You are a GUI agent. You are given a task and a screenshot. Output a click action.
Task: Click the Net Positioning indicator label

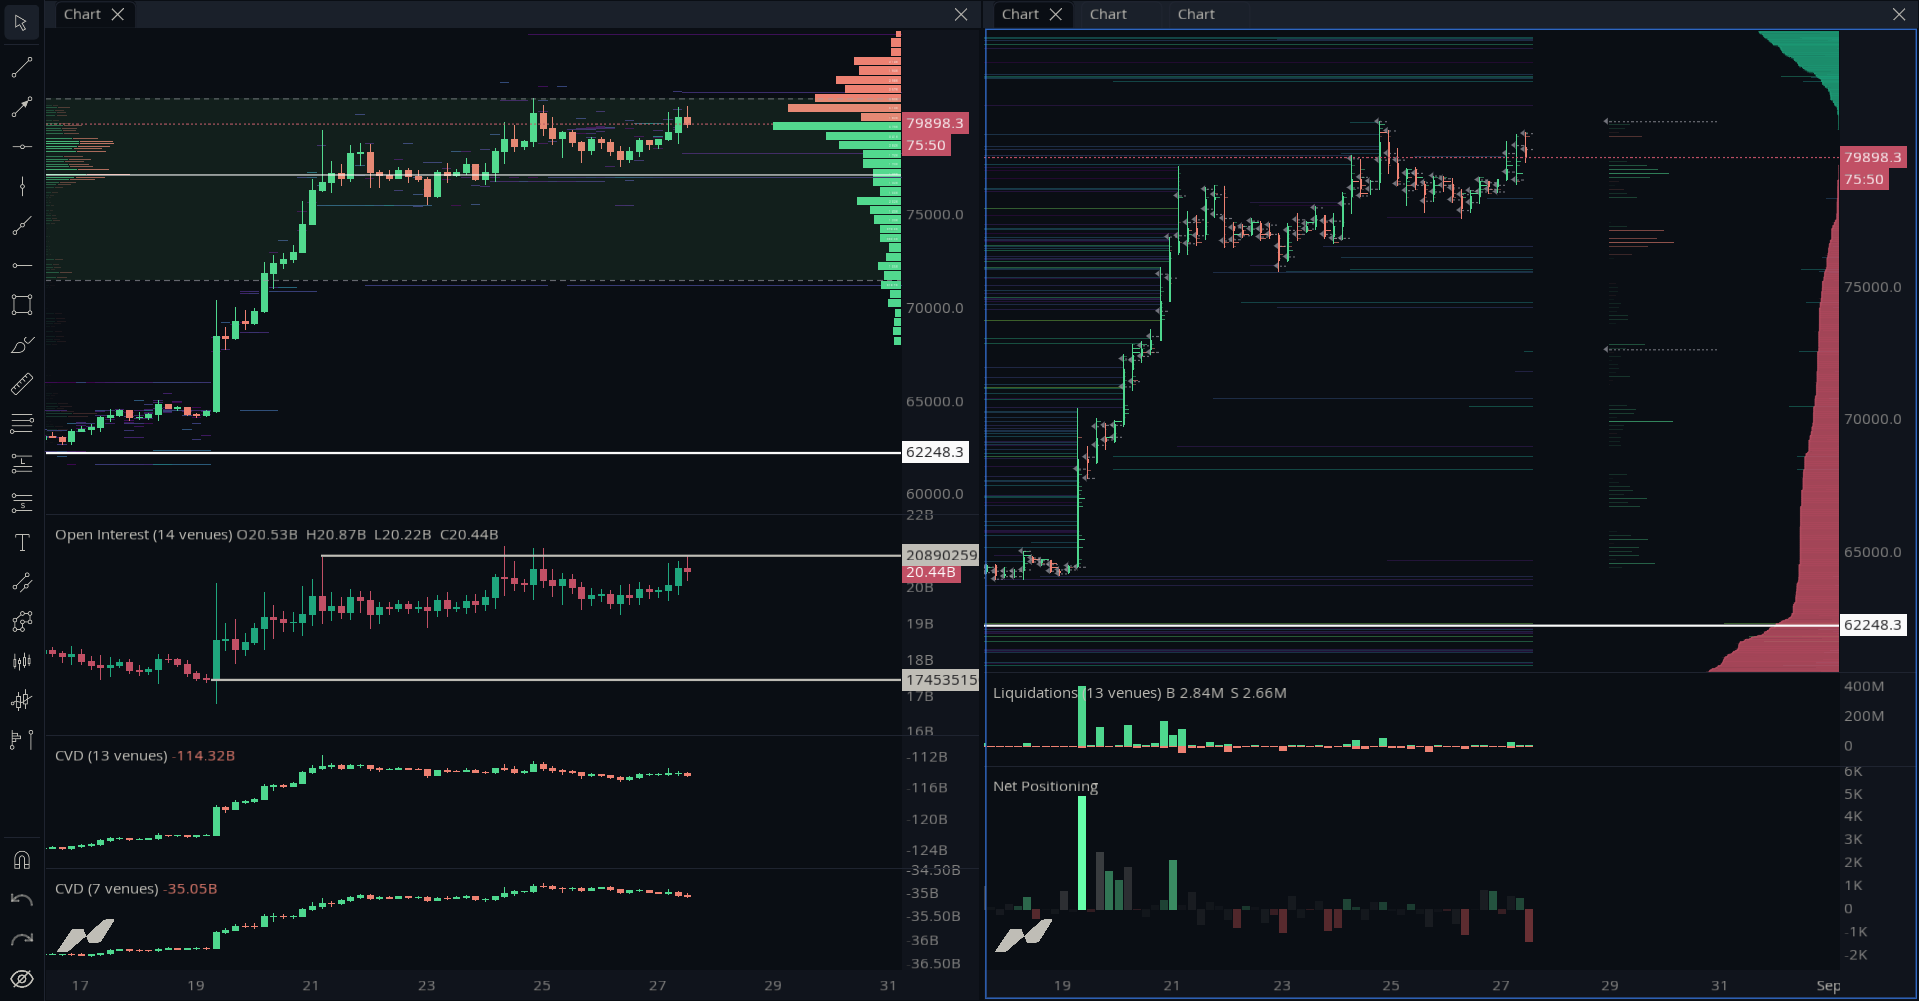pos(1045,786)
